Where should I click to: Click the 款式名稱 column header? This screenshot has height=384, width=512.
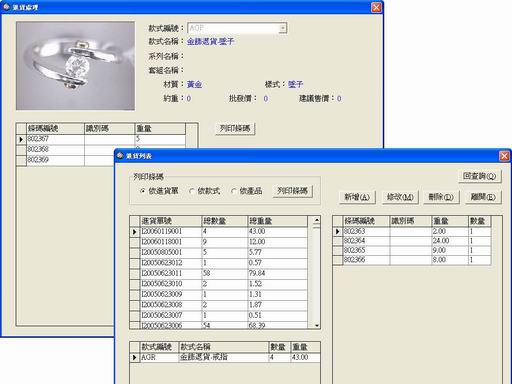(223, 347)
